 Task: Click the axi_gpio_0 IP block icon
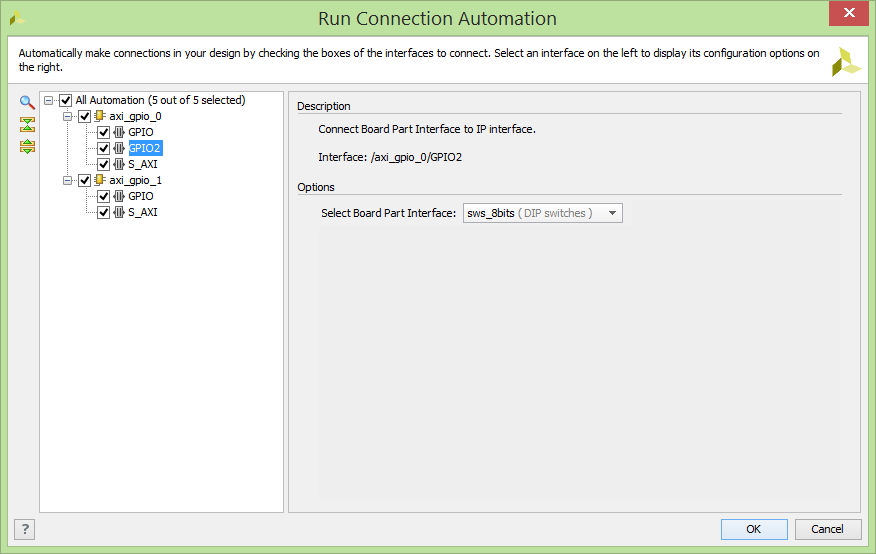tap(99, 116)
